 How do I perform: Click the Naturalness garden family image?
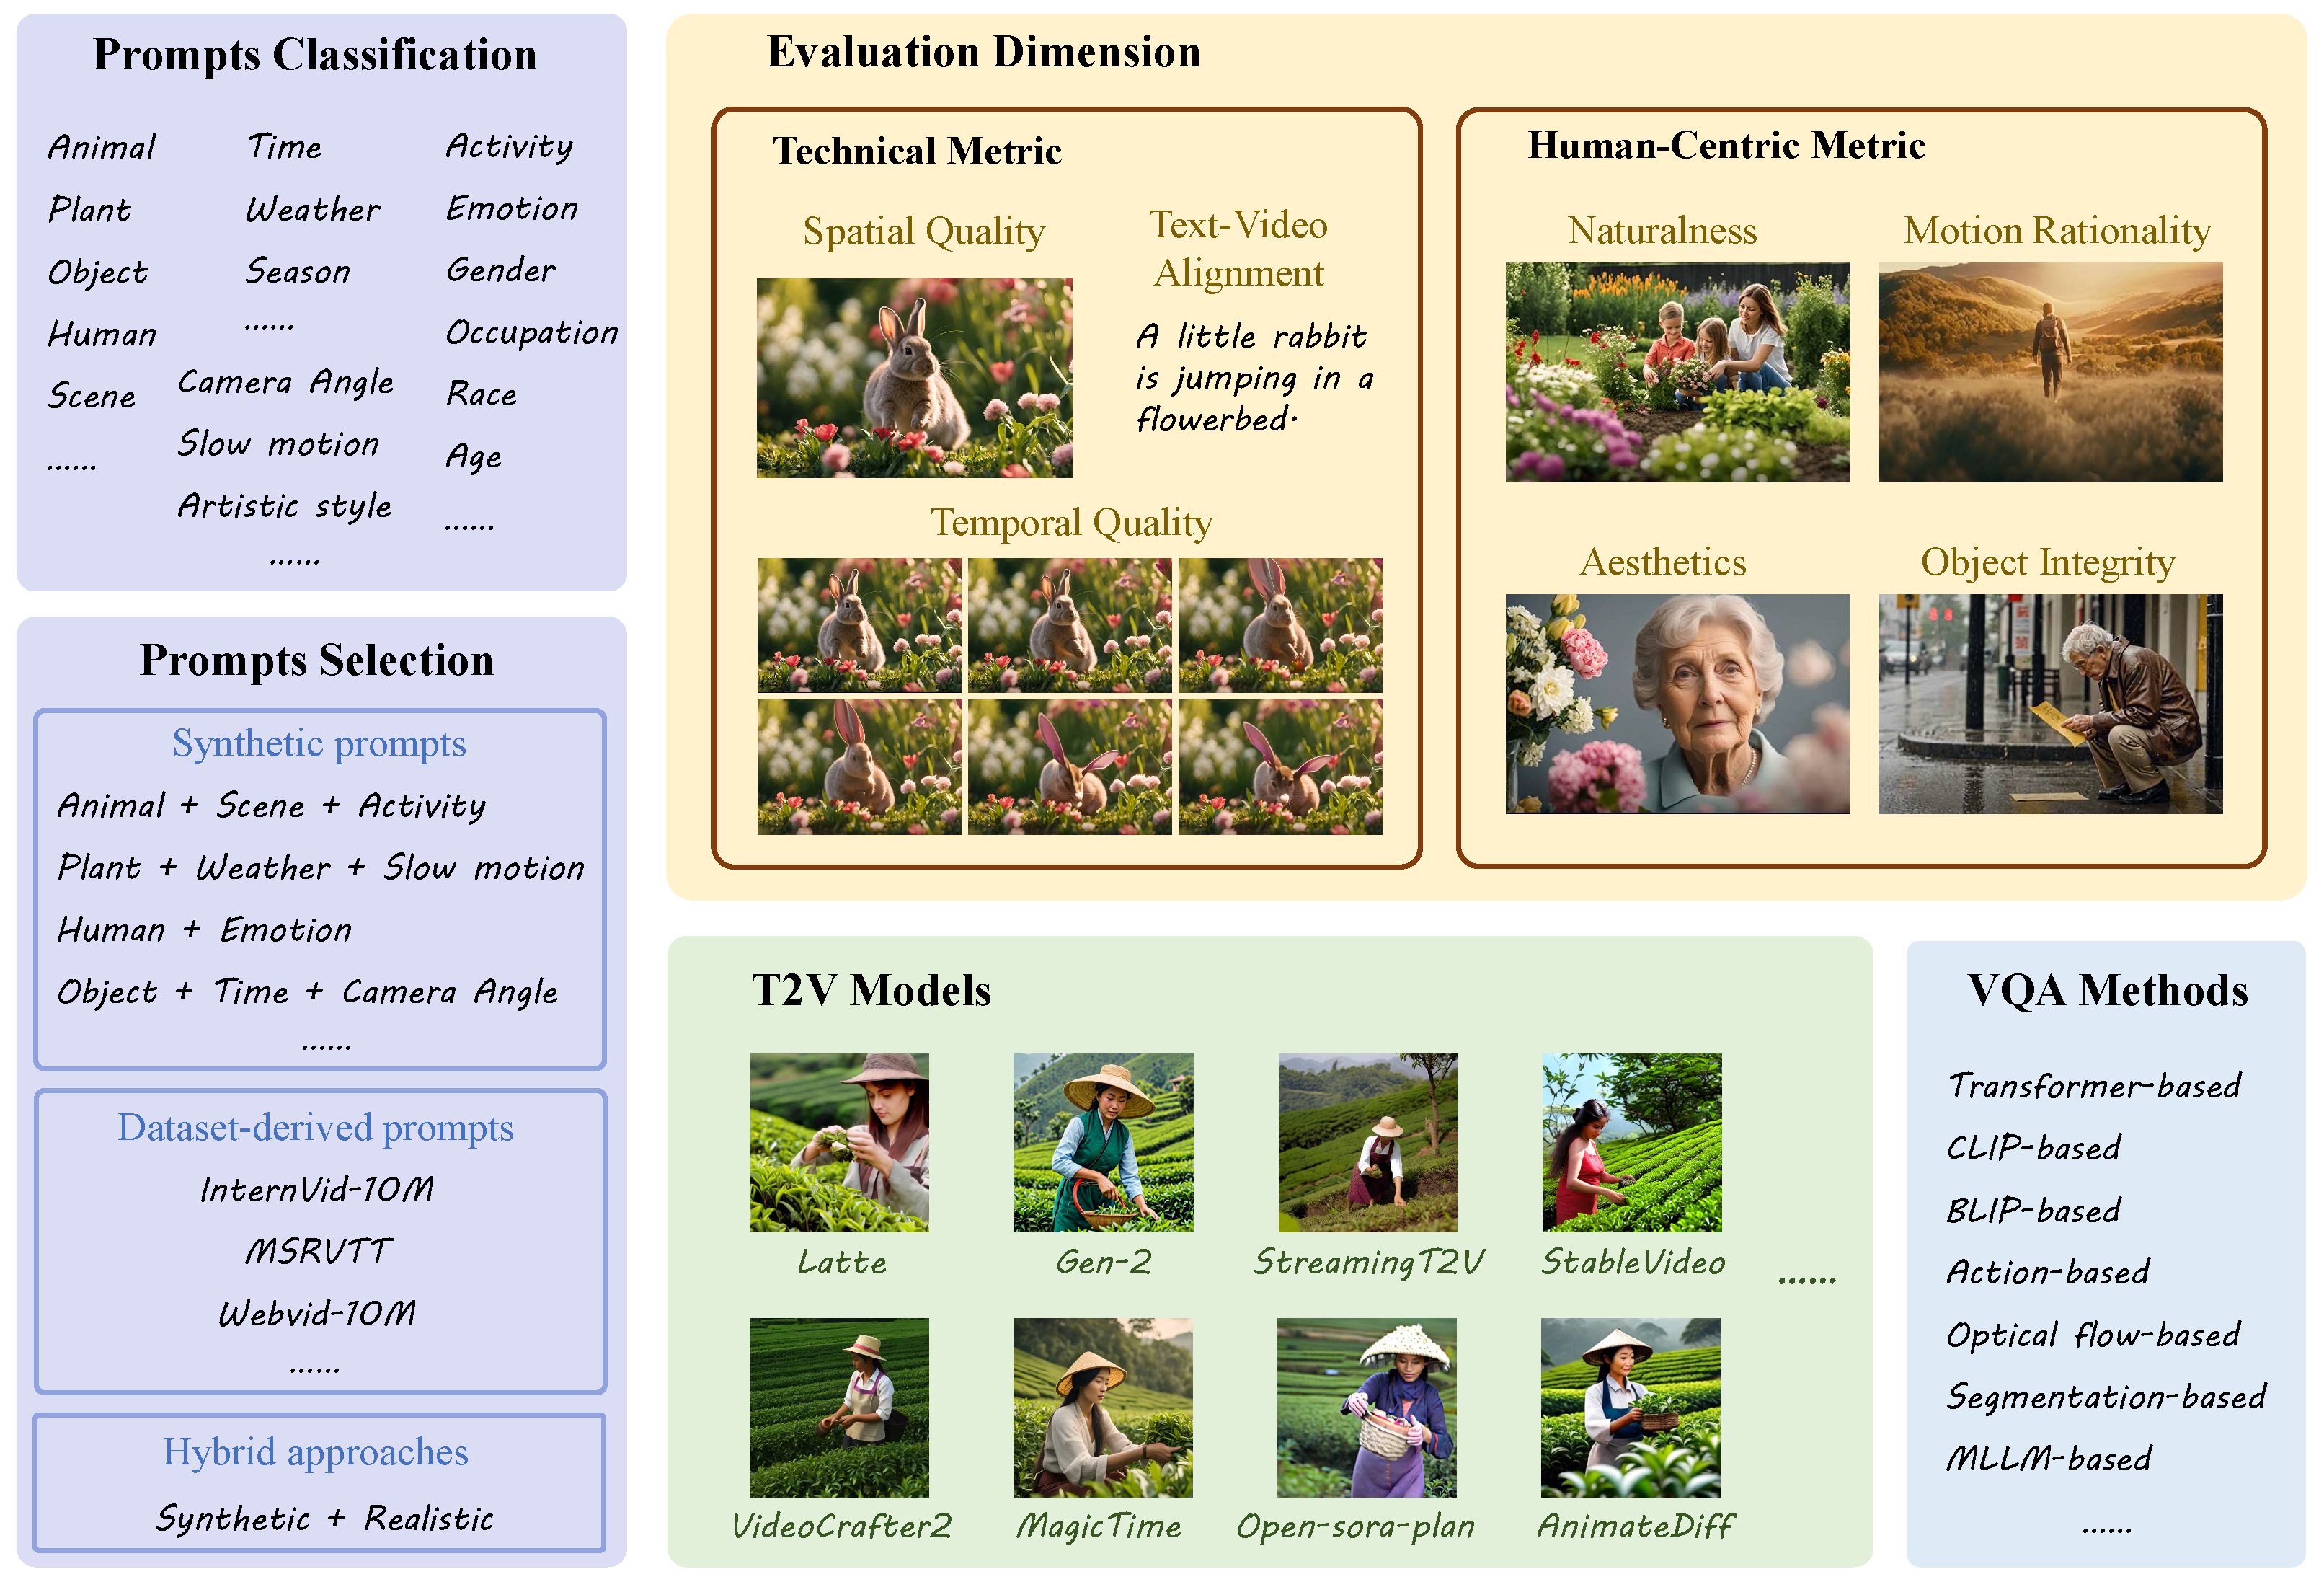click(1677, 372)
